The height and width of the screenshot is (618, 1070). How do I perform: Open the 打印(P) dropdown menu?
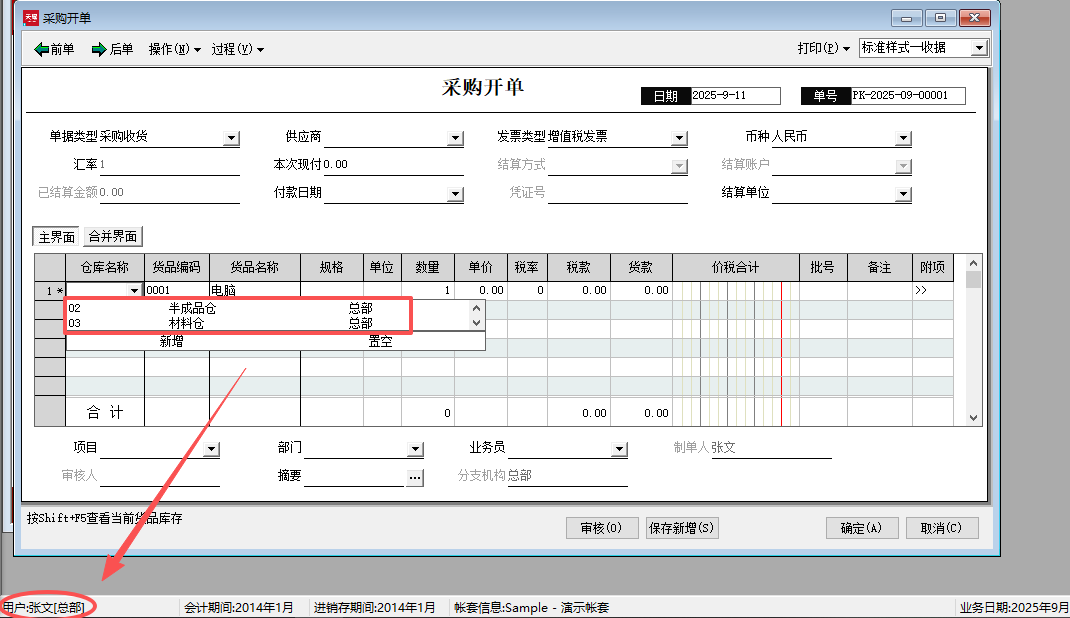[823, 48]
